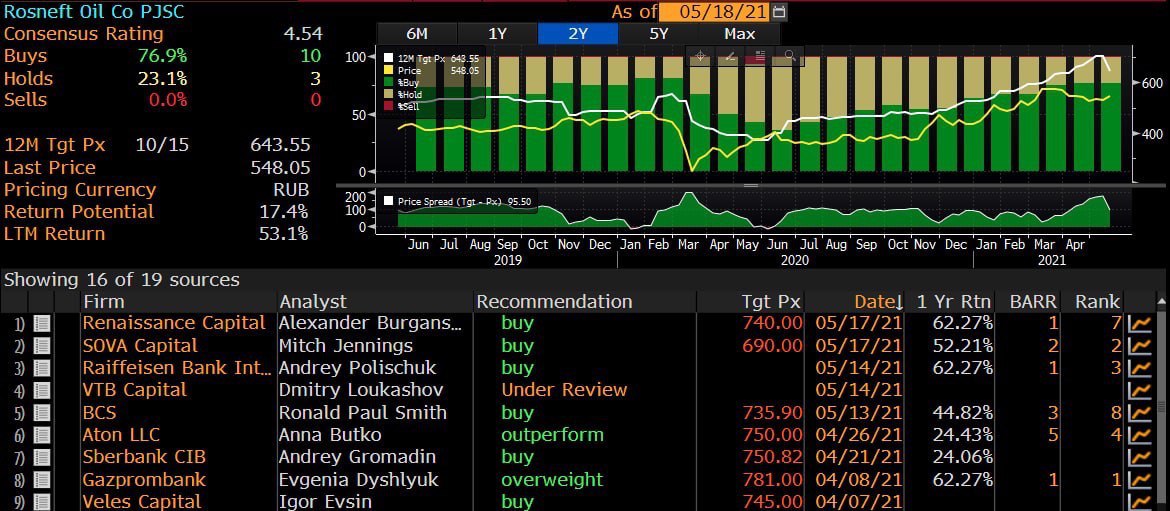Open SOVA Capital firm link
The height and width of the screenshot is (511, 1170).
click(x=140, y=346)
